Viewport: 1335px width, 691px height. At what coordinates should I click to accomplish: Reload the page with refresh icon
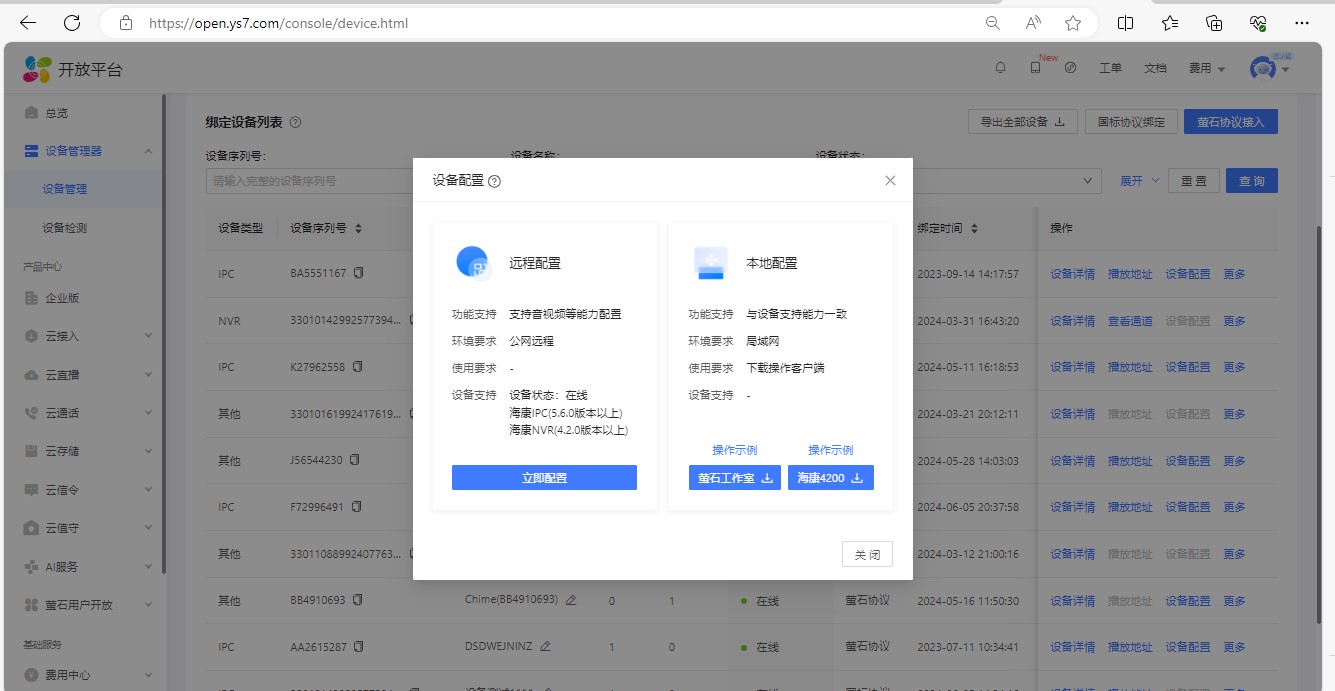click(x=72, y=22)
